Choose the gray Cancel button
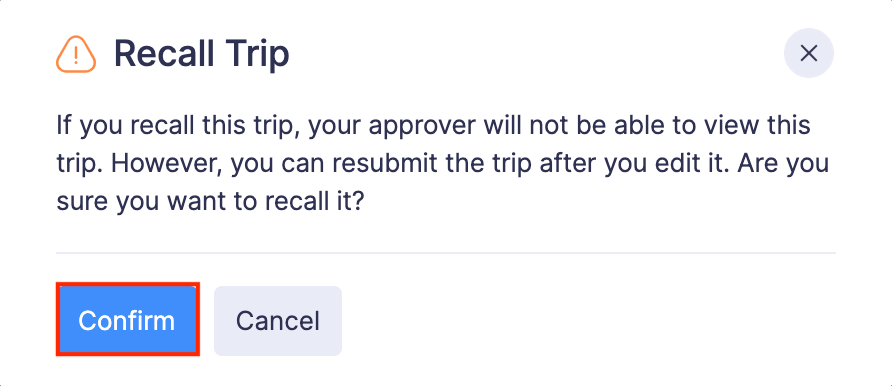892x386 pixels. (278, 321)
